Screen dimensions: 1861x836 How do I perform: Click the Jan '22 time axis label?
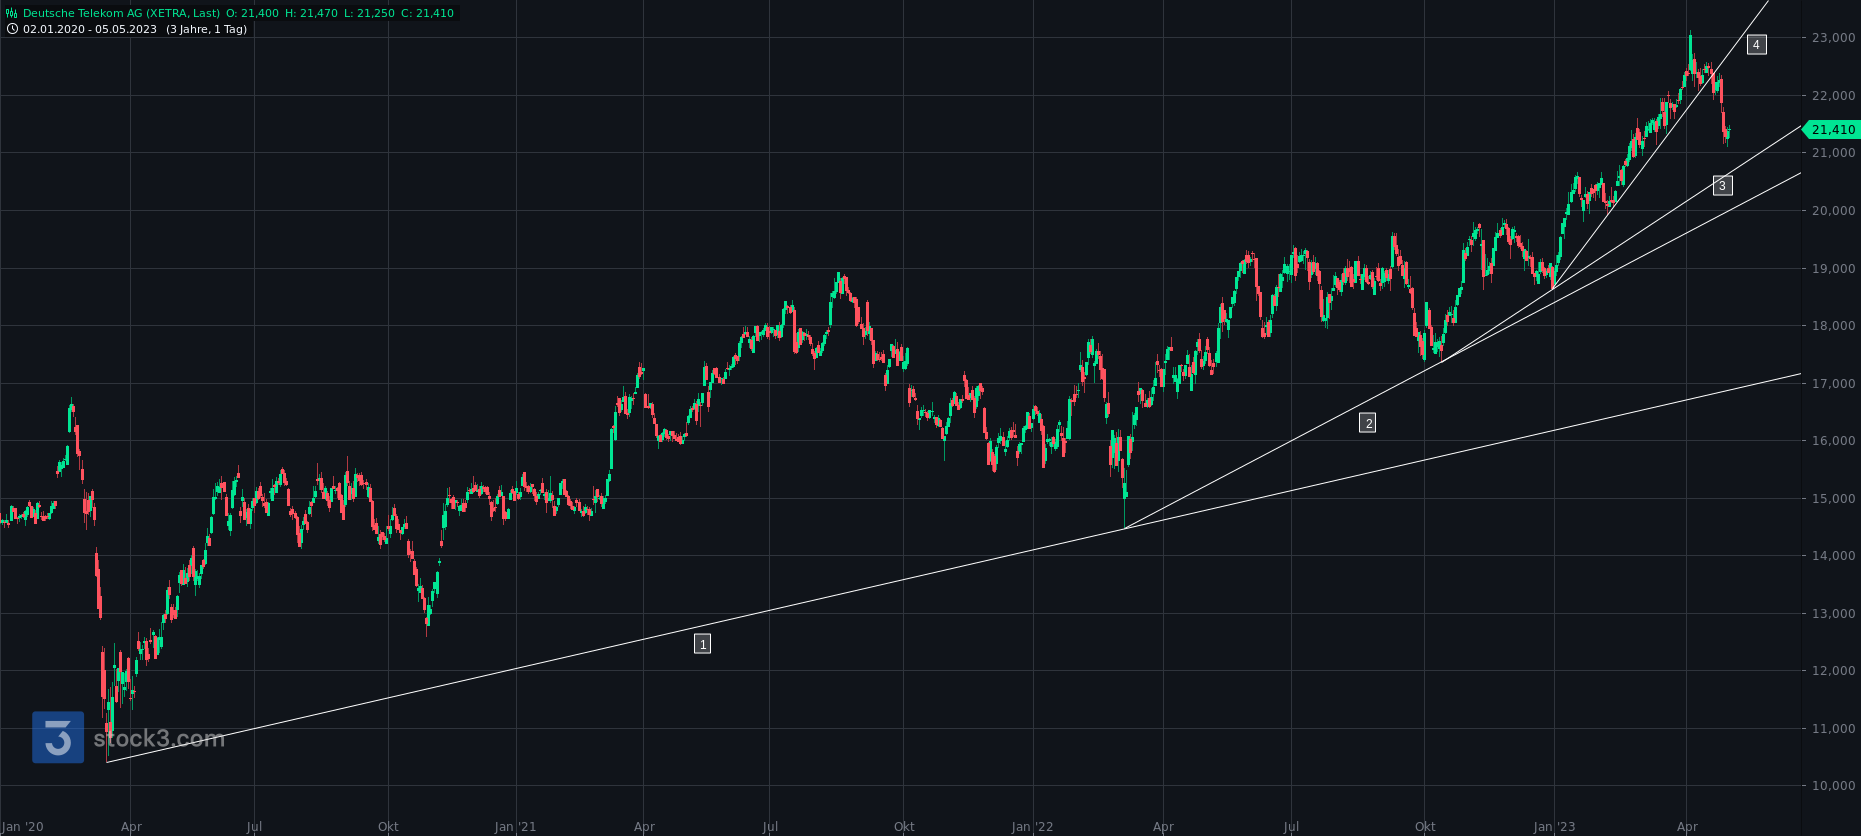click(1033, 827)
